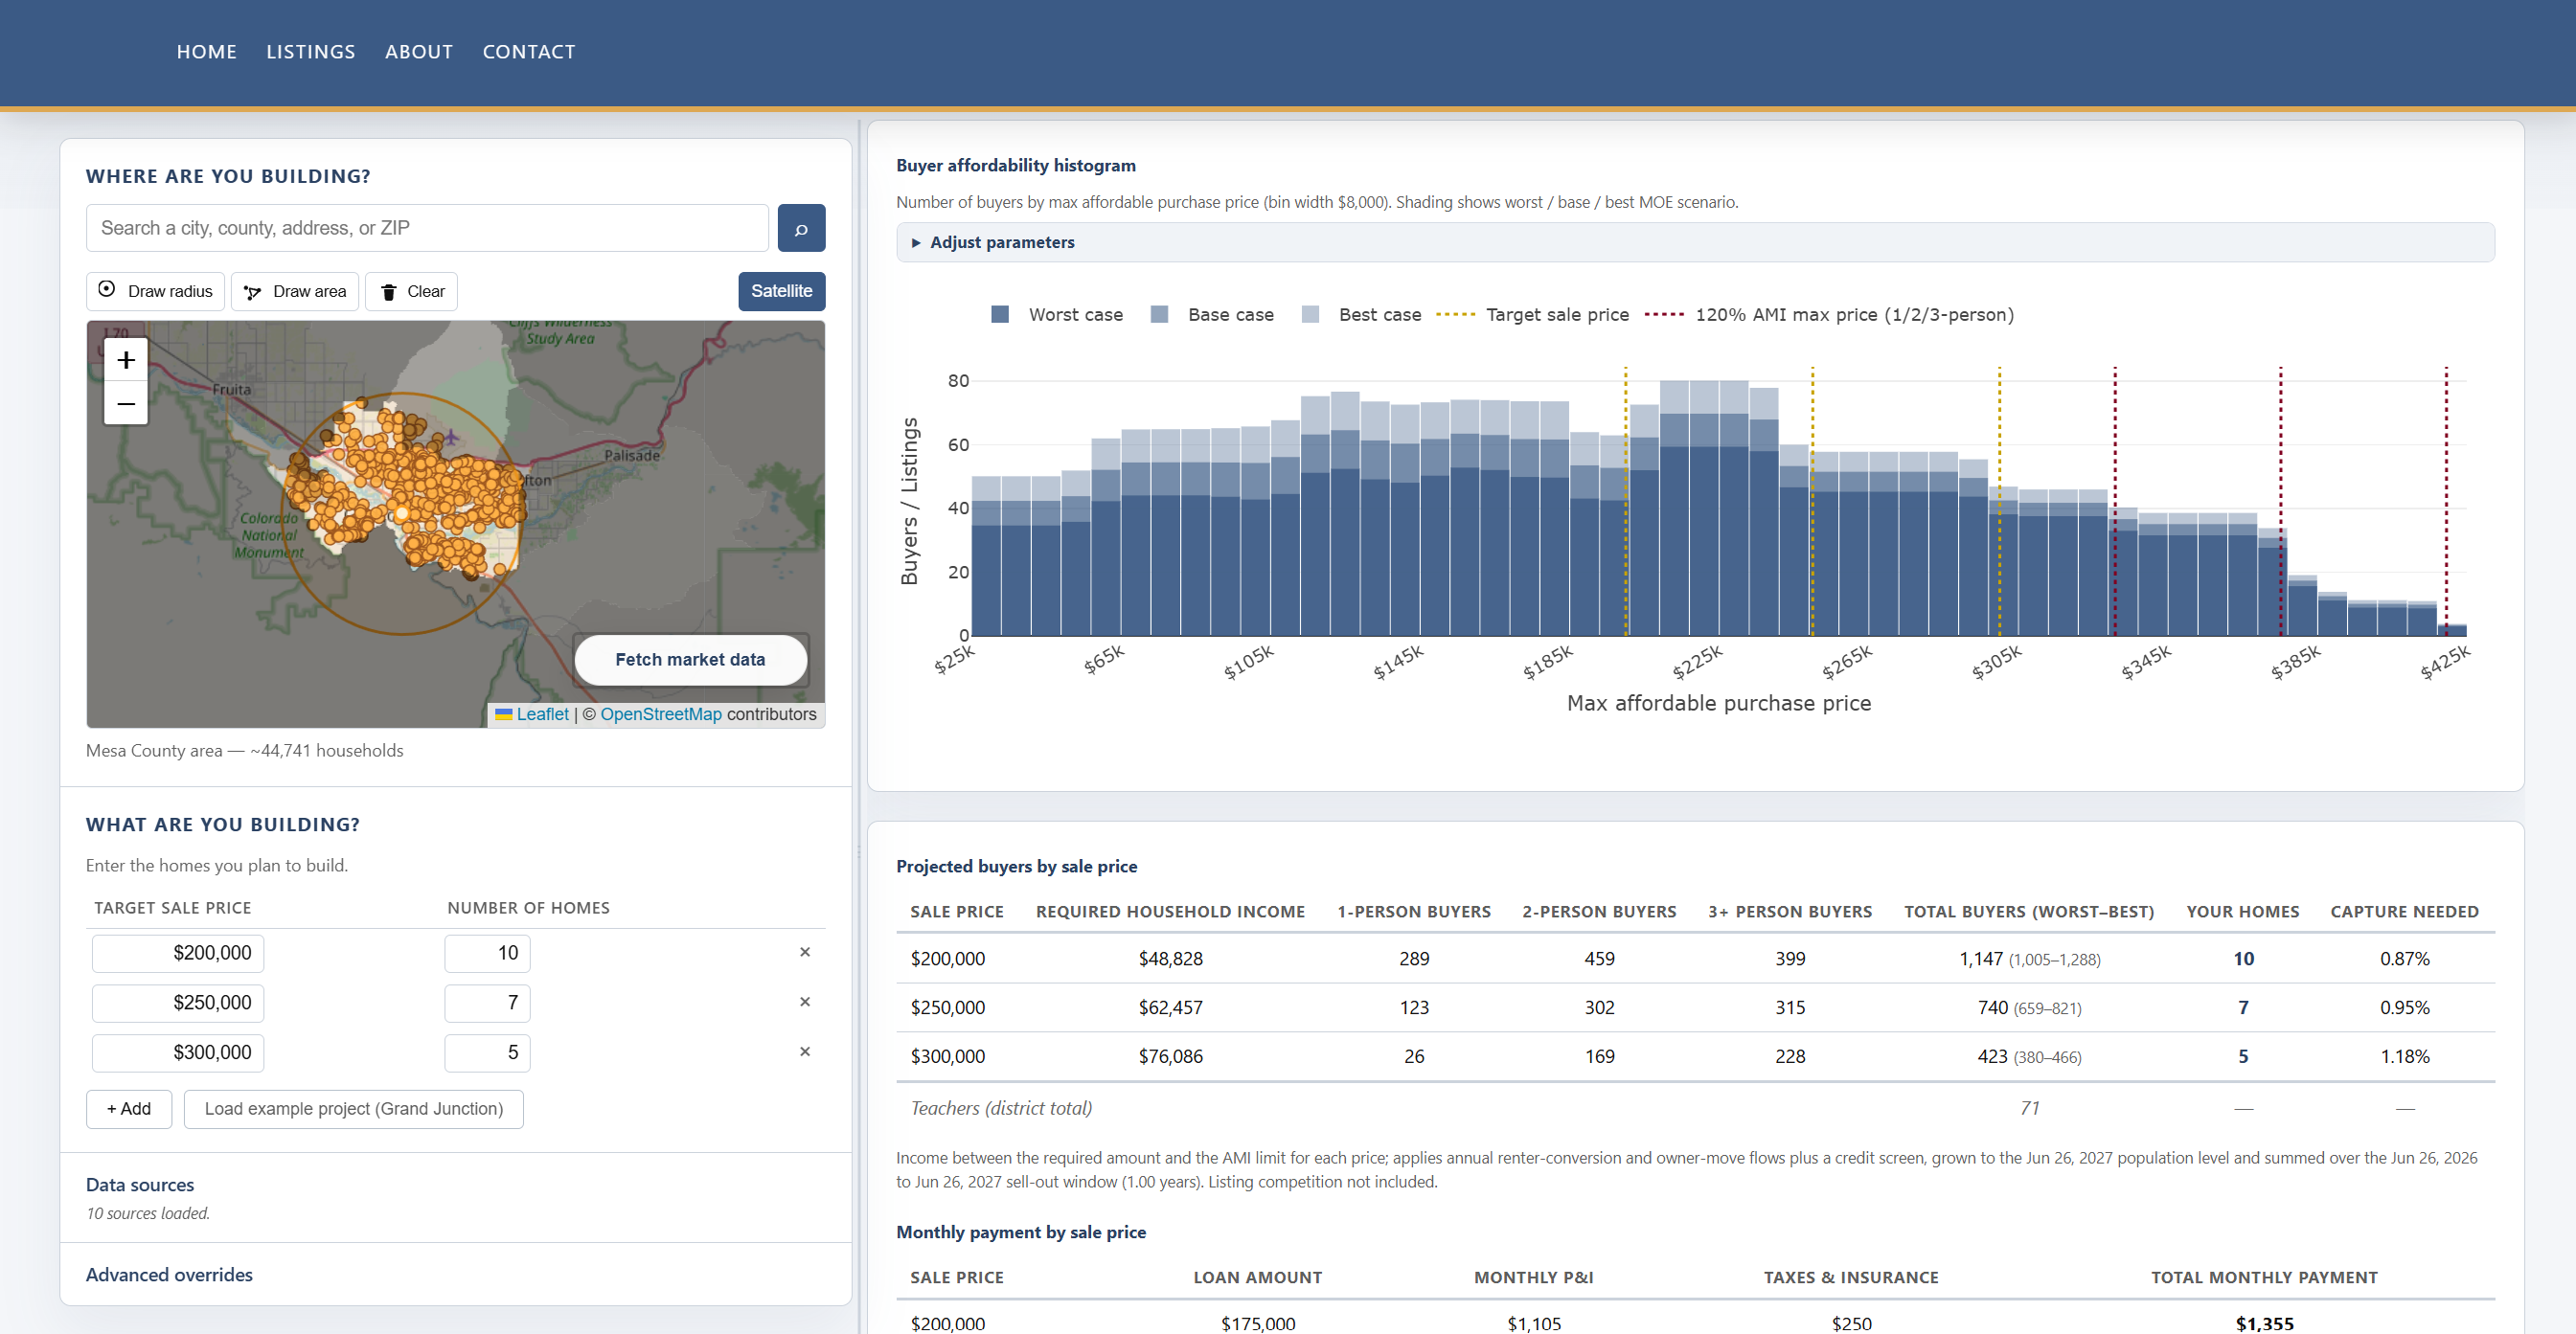Expand the Data sources section
2576x1334 pixels.
tap(140, 1185)
